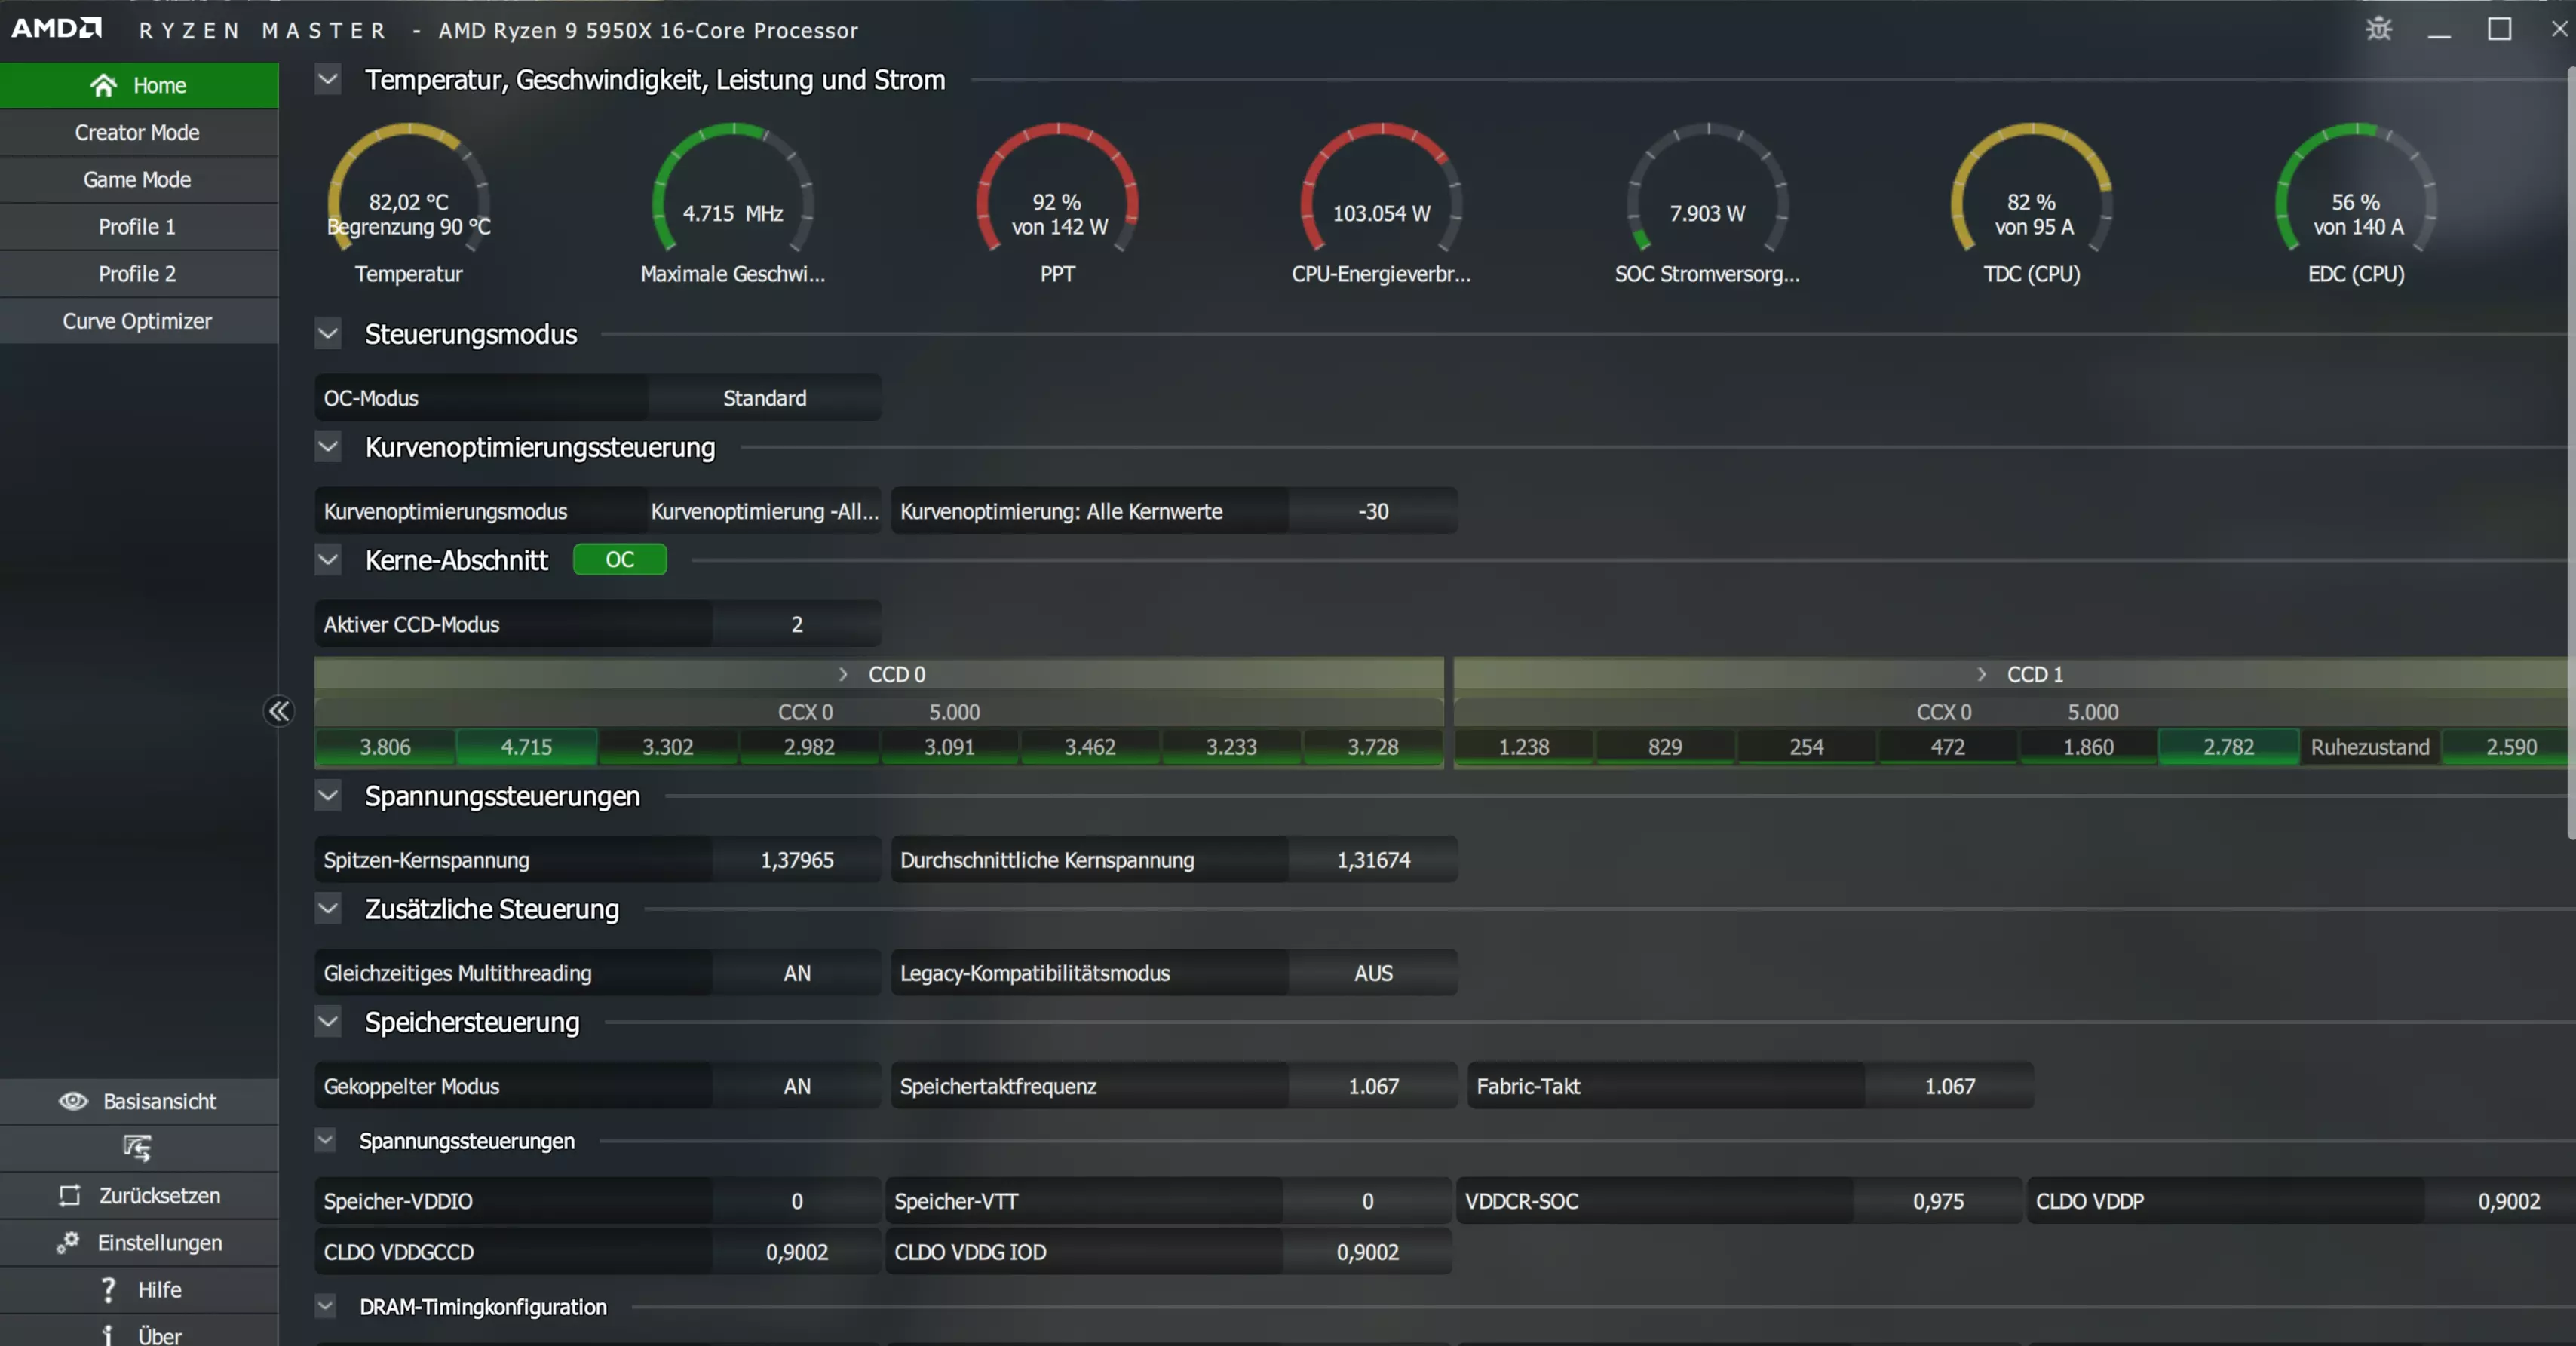The height and width of the screenshot is (1346, 2576).
Task: Collapse the DRAM-Timingkonfiguration subsection
Action: click(325, 1305)
